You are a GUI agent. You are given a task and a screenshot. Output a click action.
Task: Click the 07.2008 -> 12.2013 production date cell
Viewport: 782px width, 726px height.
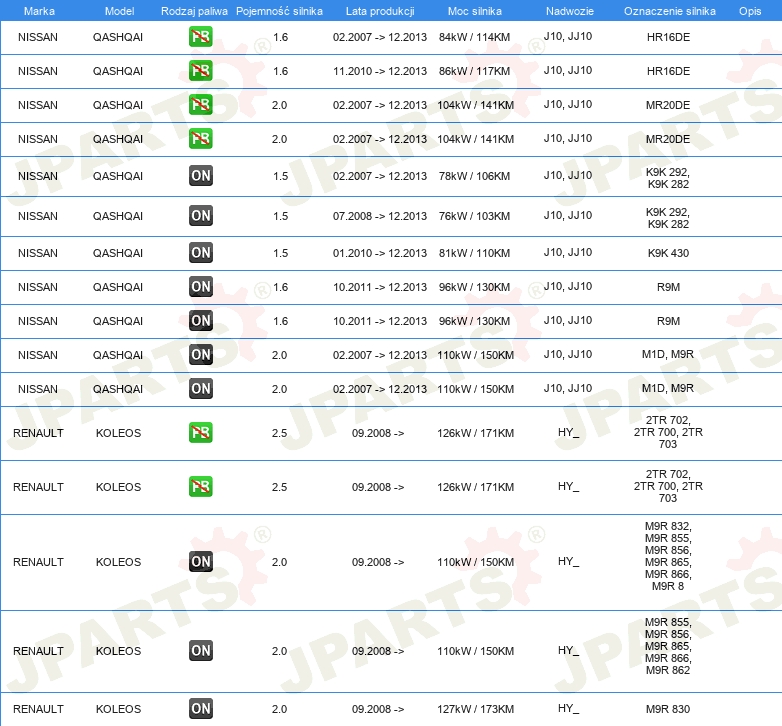click(379, 215)
